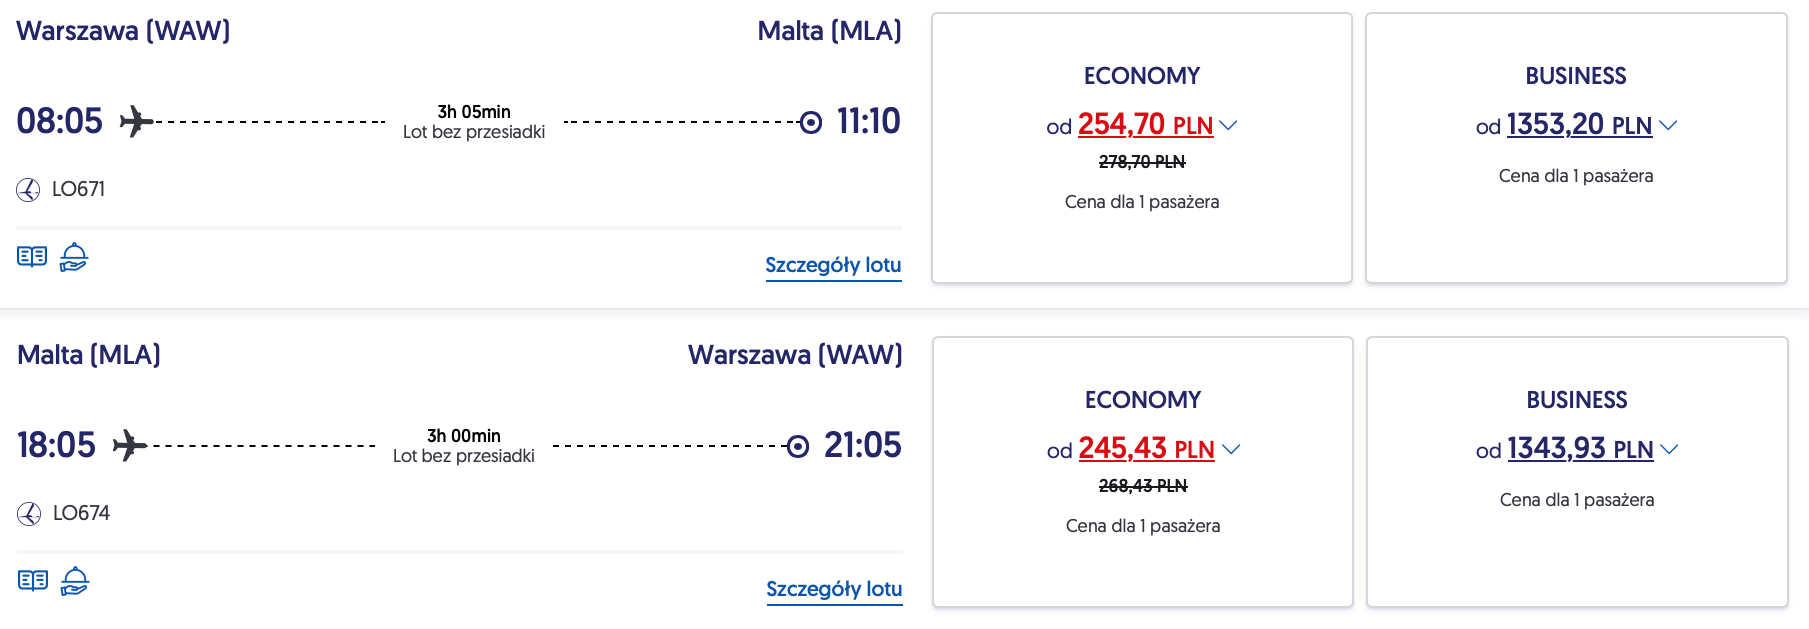
Task: Open Szczegóły lotu for Warszawa–Malta flight
Action: click(833, 265)
